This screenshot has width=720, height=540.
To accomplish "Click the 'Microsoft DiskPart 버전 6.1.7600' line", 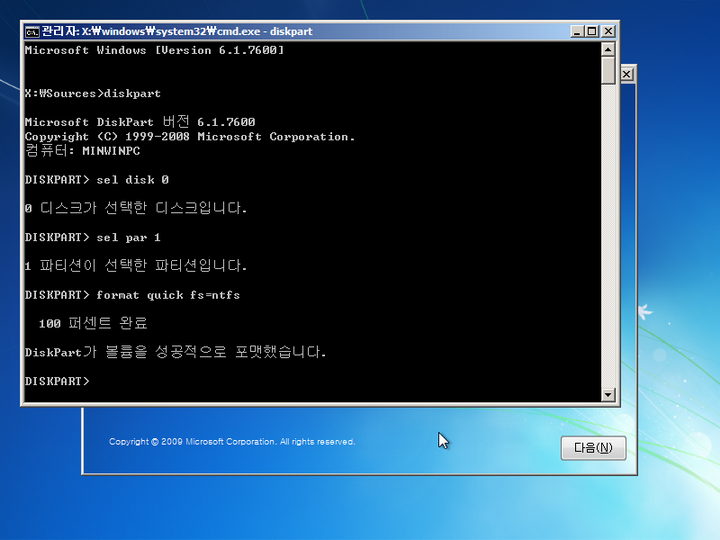I will [140, 122].
